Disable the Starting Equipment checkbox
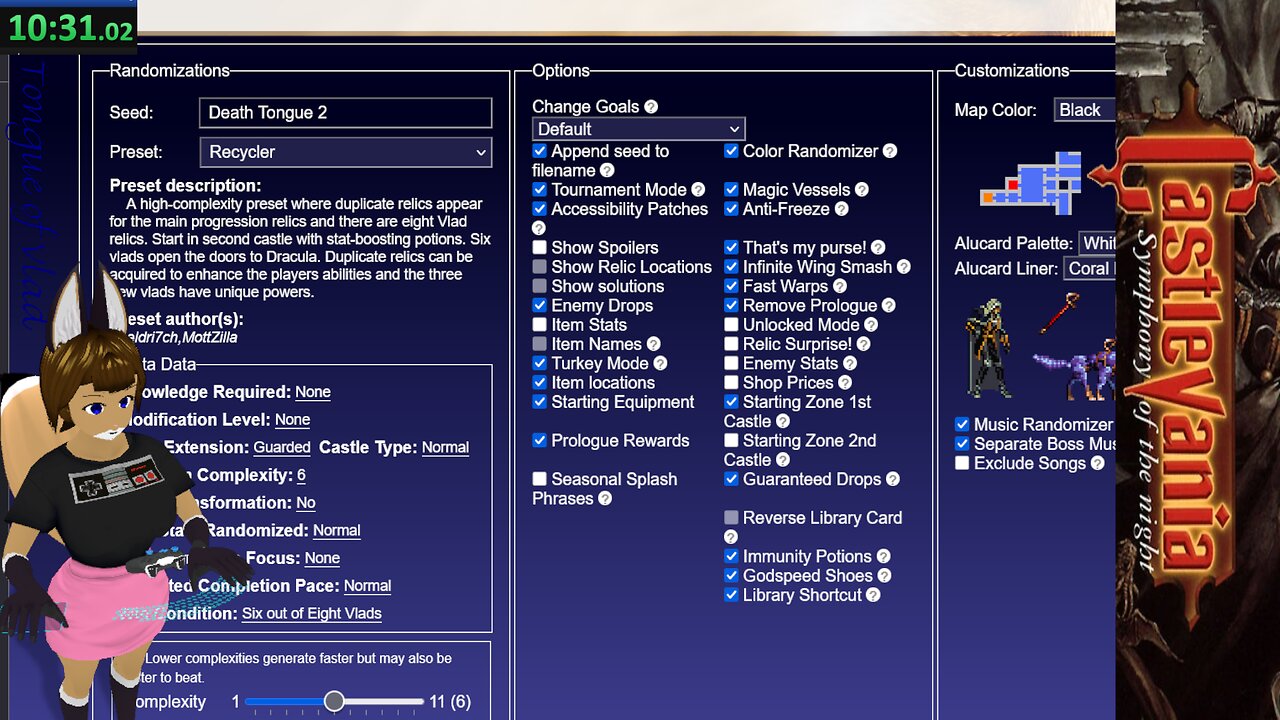 [x=540, y=402]
